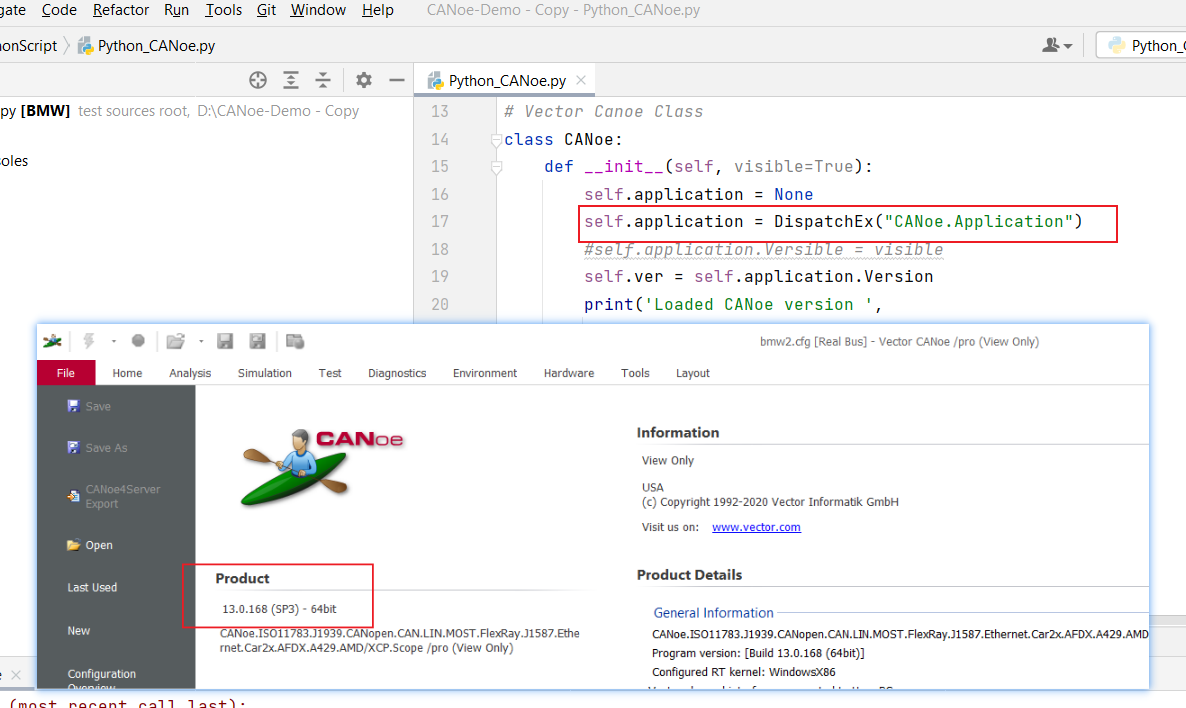This screenshot has width=1186, height=708.
Task: Select the Diagnostics ribbon tab
Action: coord(397,373)
